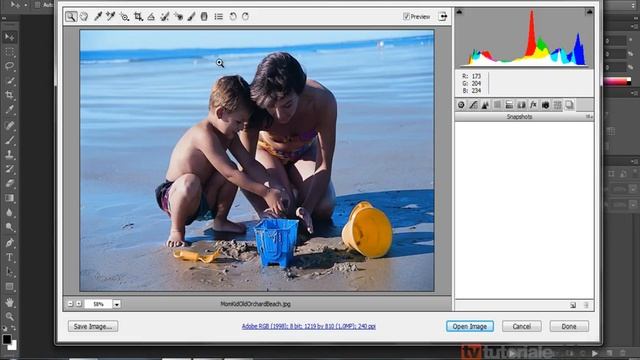The height and width of the screenshot is (360, 640).
Task: Open the Detail panel tab
Action: (485, 105)
